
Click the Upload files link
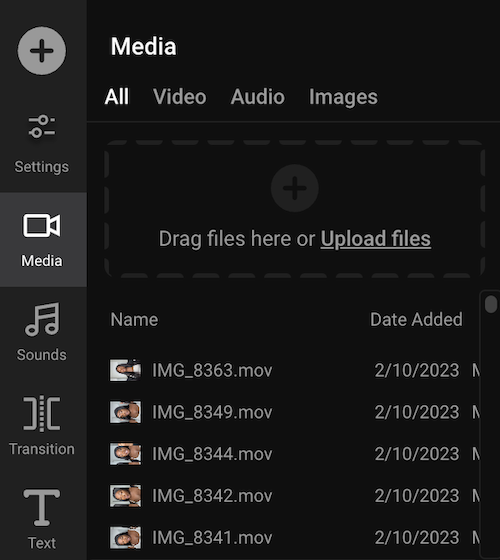376,239
